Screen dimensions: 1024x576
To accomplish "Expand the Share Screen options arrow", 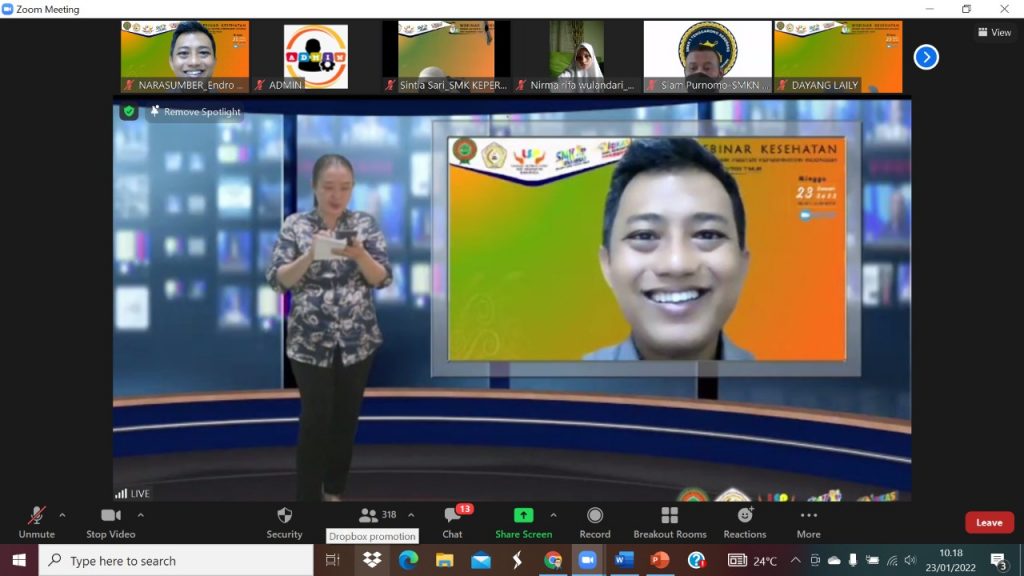I will [x=553, y=516].
